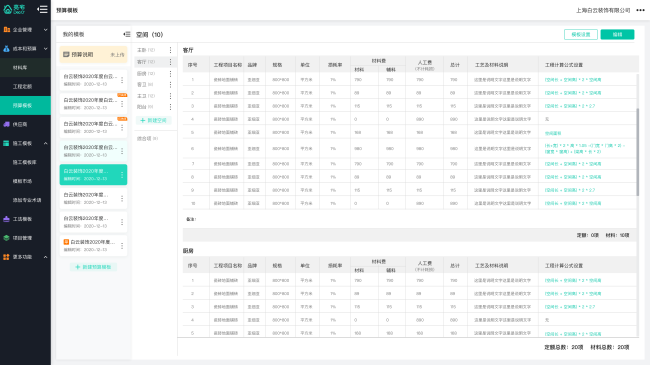Expand the 企业管理 menu chevron
650x365 pixels.
coord(46,30)
